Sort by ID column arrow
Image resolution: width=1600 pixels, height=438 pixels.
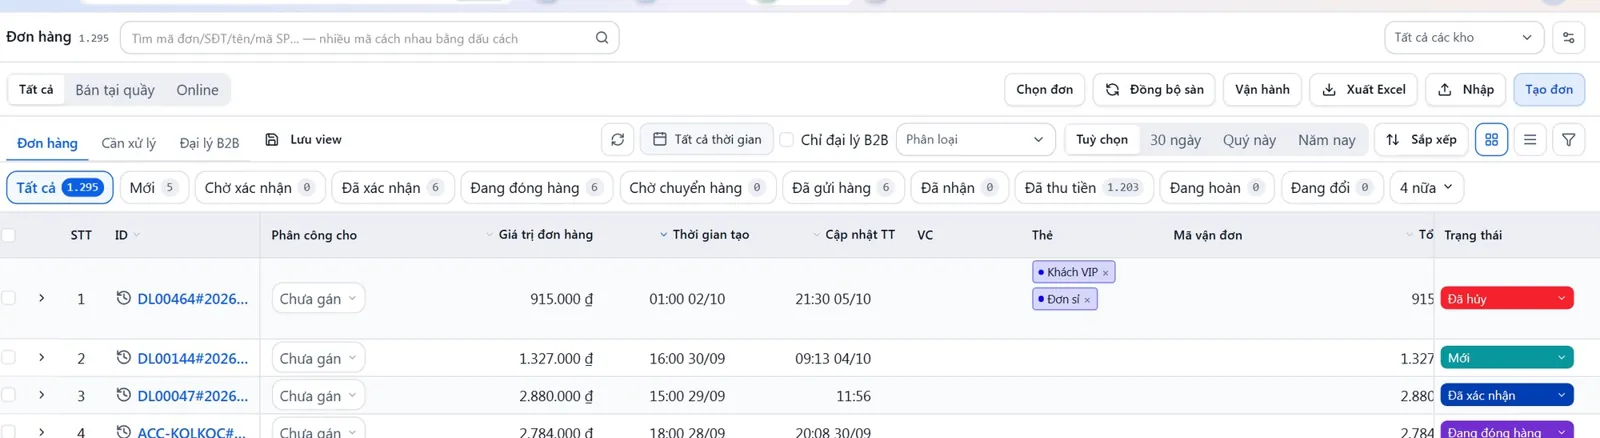click(x=137, y=235)
